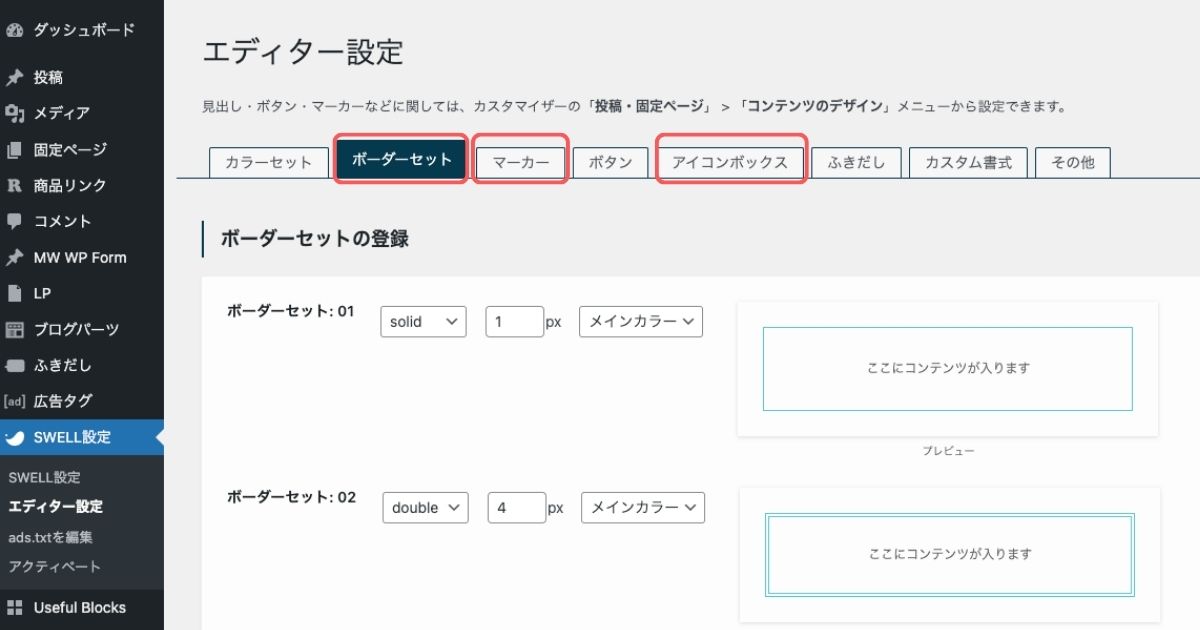Select the Border Set 02 color dropdown
Viewport: 1200px width, 630px height.
point(643,507)
